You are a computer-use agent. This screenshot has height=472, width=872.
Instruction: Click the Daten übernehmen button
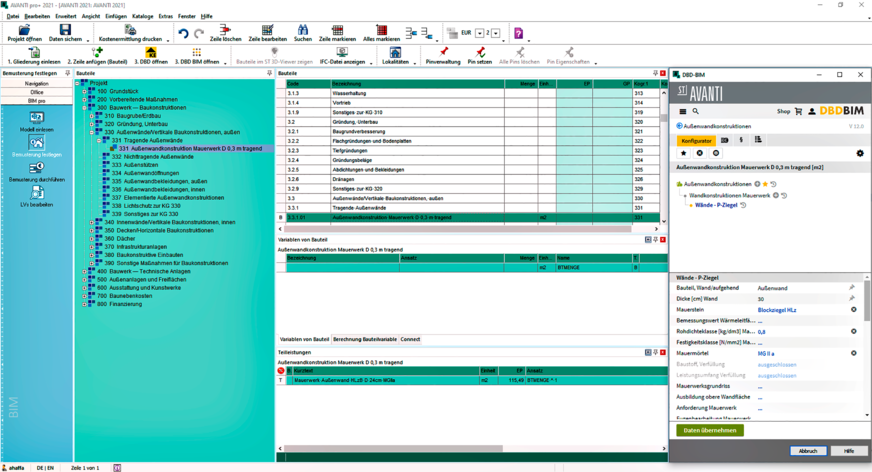(x=709, y=430)
